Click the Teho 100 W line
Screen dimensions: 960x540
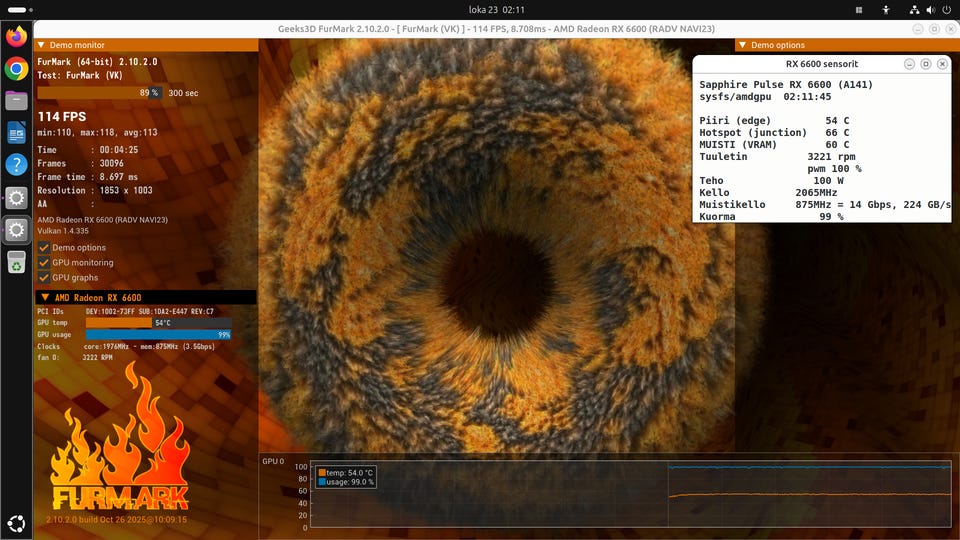(x=771, y=181)
